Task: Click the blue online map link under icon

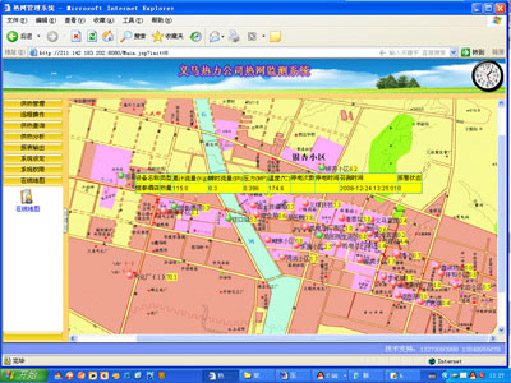Action: (x=28, y=209)
